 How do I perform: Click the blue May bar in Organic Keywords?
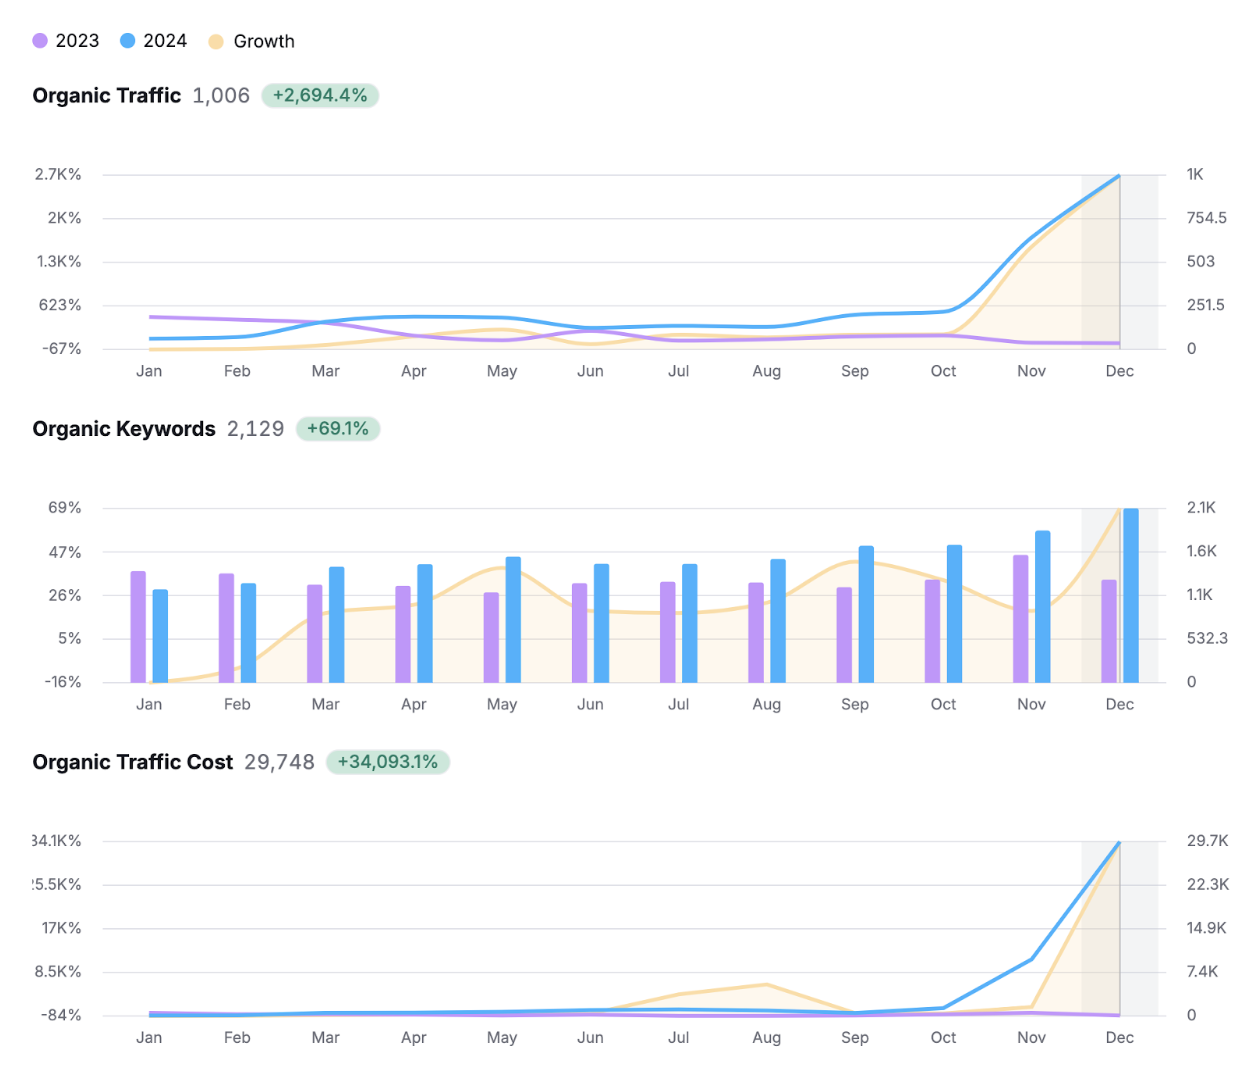click(513, 620)
